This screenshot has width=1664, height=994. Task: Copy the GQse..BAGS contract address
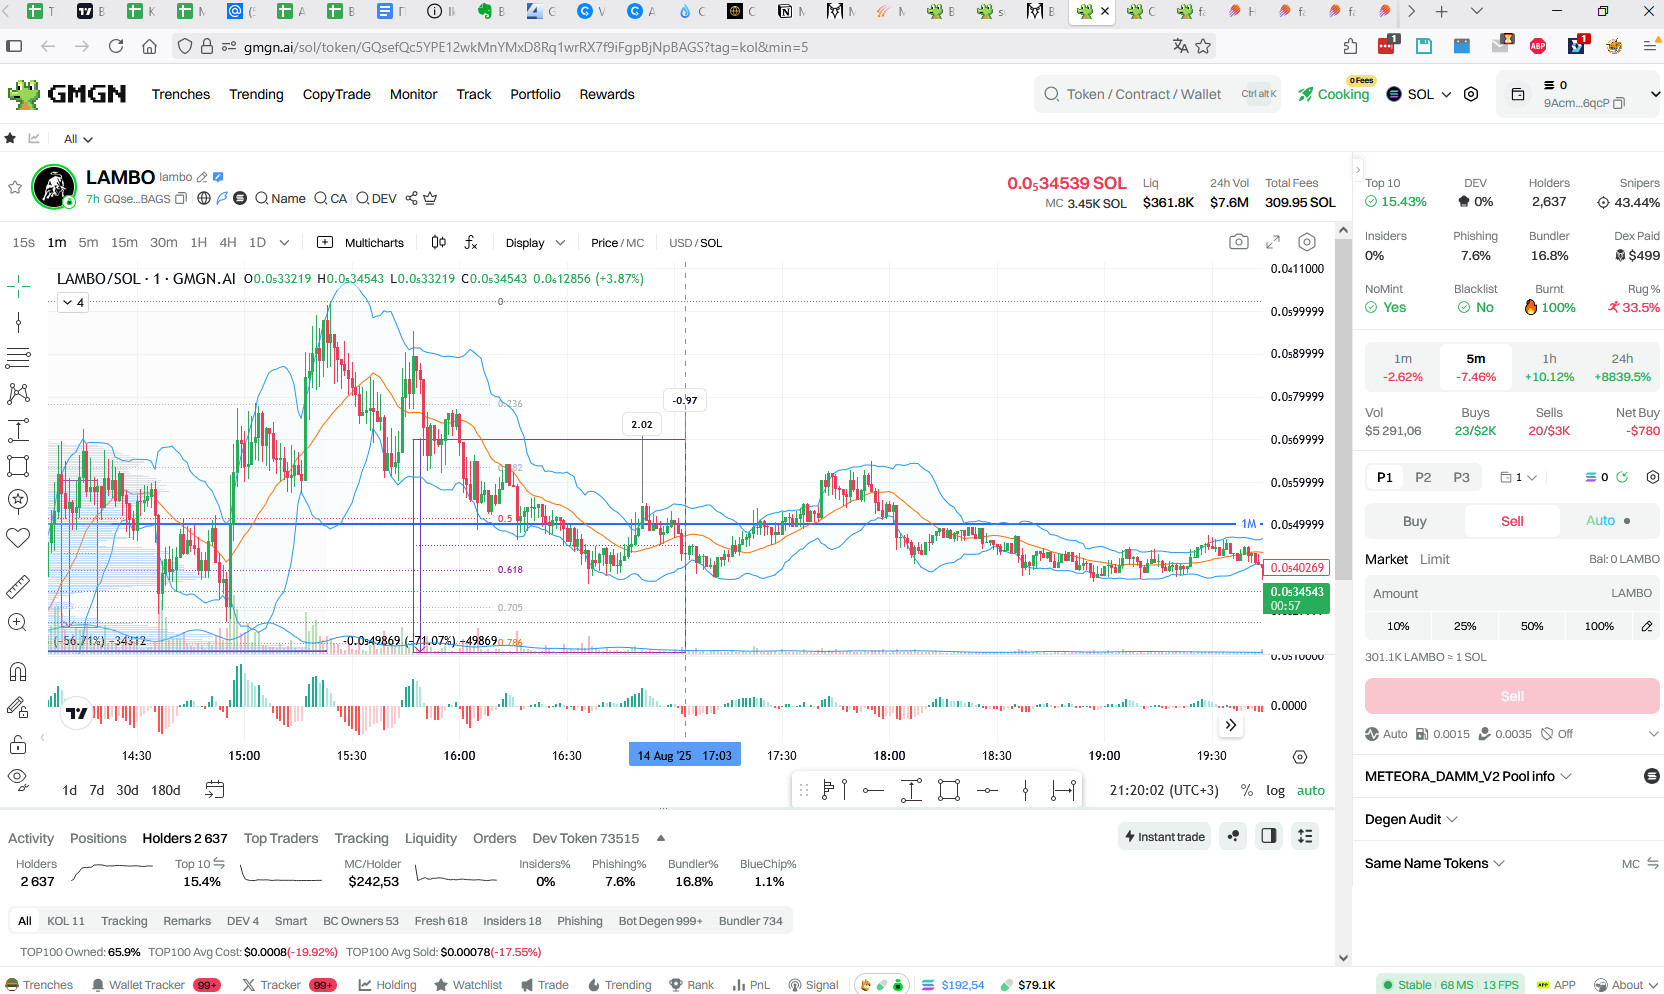(181, 198)
